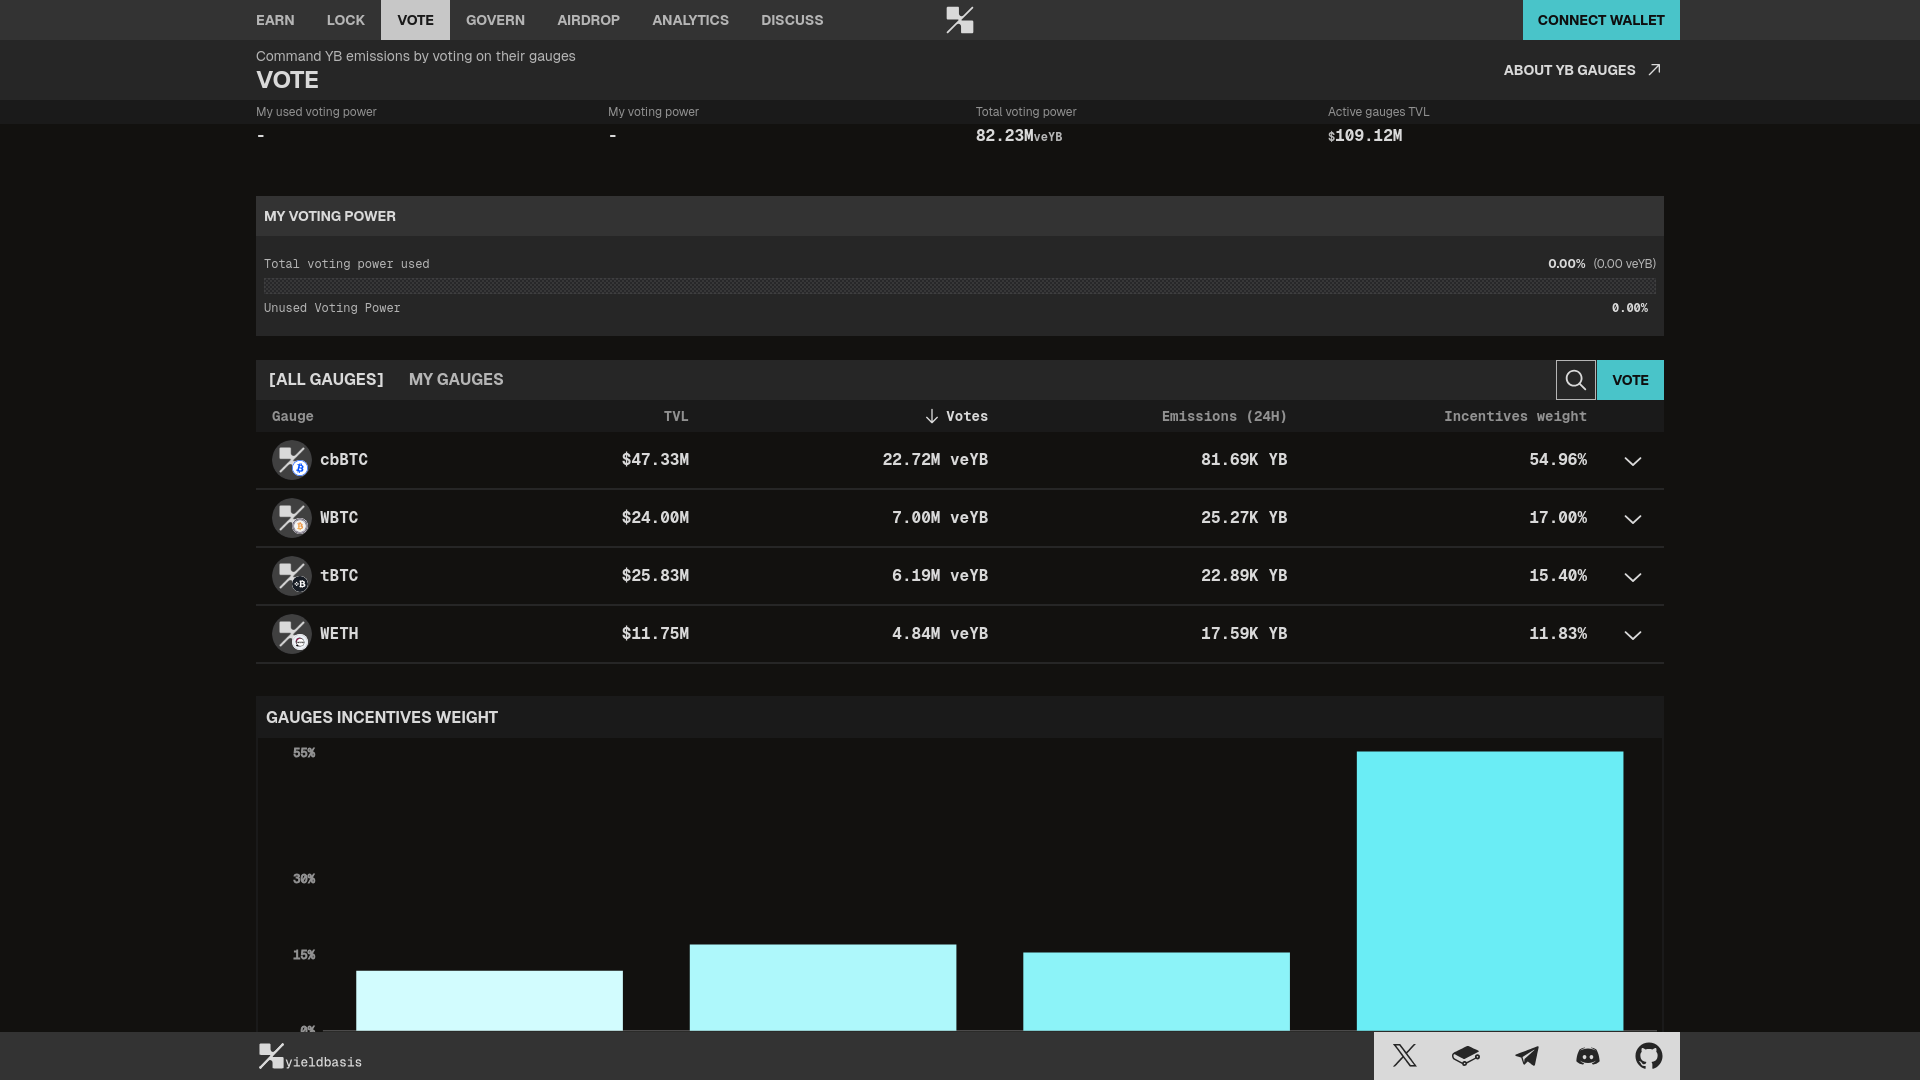Click the Unused Voting Power label
Viewport: 1920px width, 1080px height.
[x=332, y=308]
